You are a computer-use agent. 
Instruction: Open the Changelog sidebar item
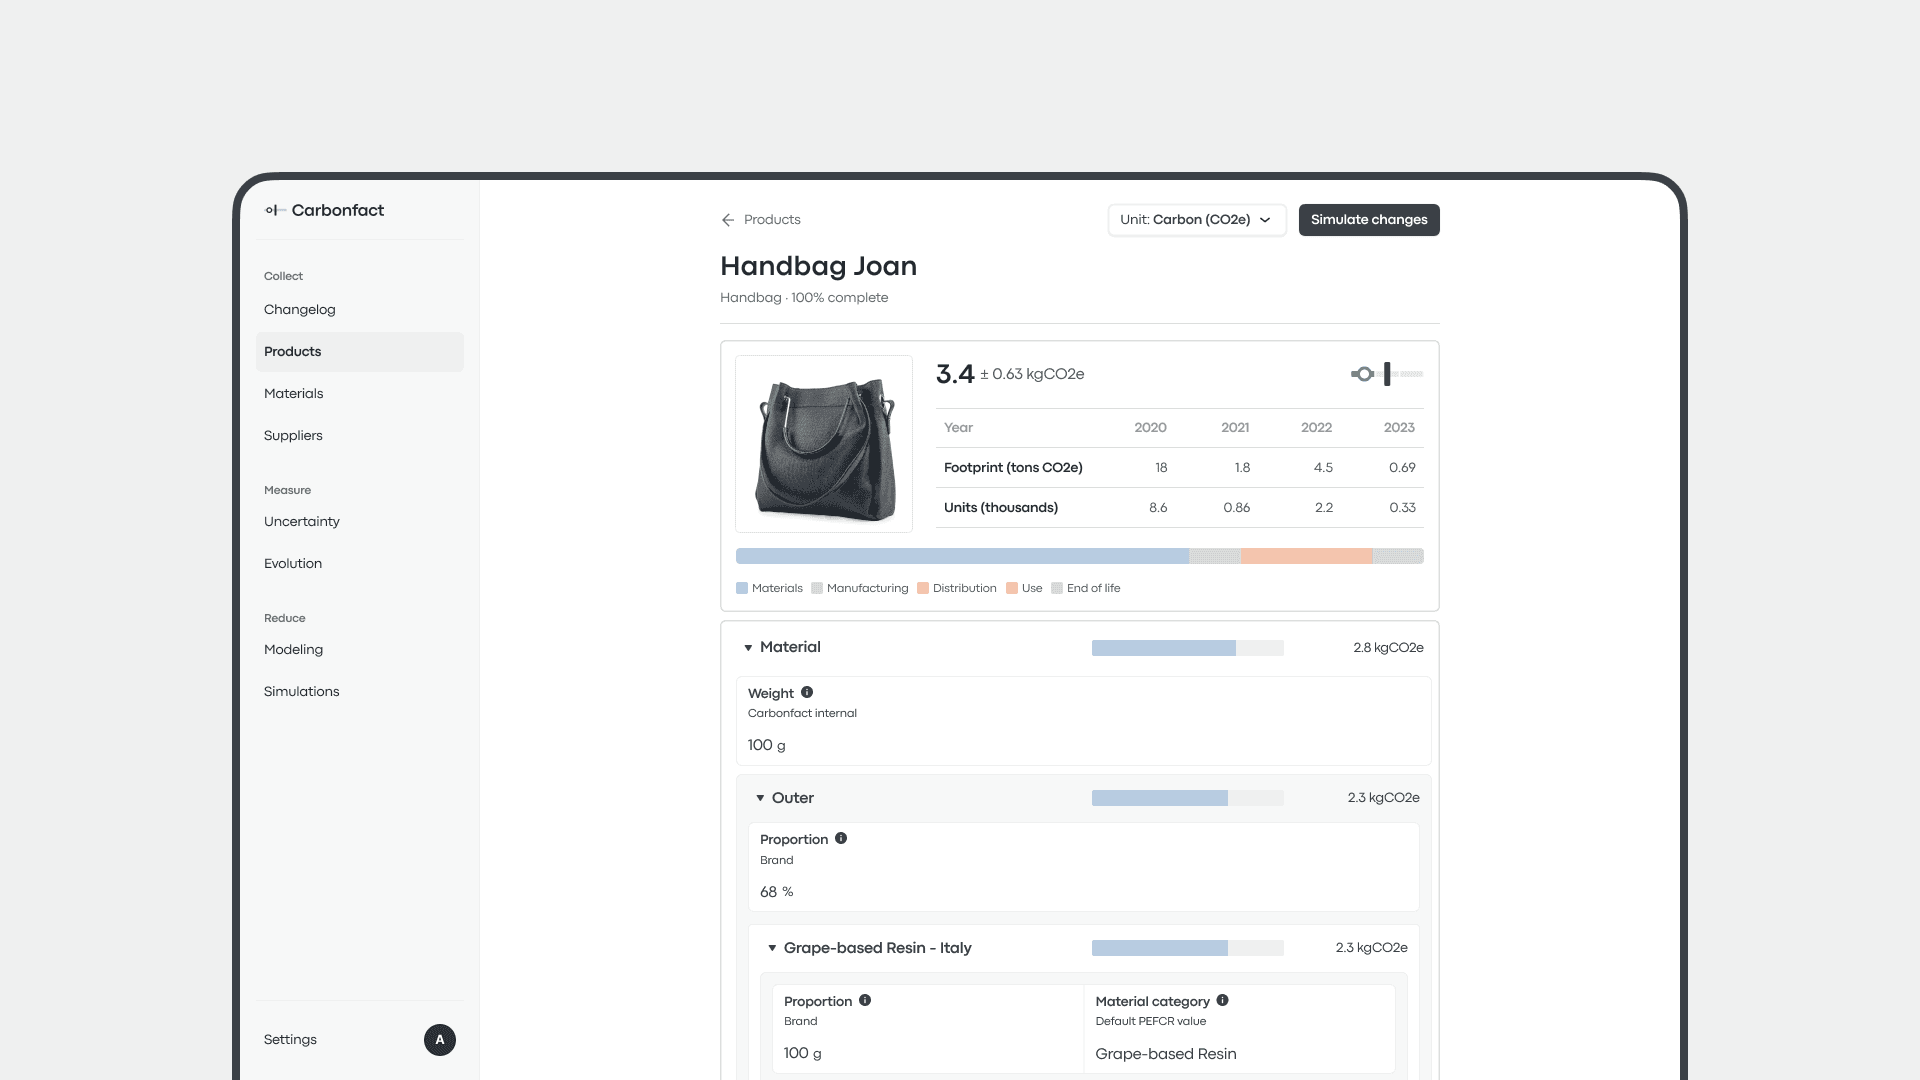pyautogui.click(x=300, y=310)
